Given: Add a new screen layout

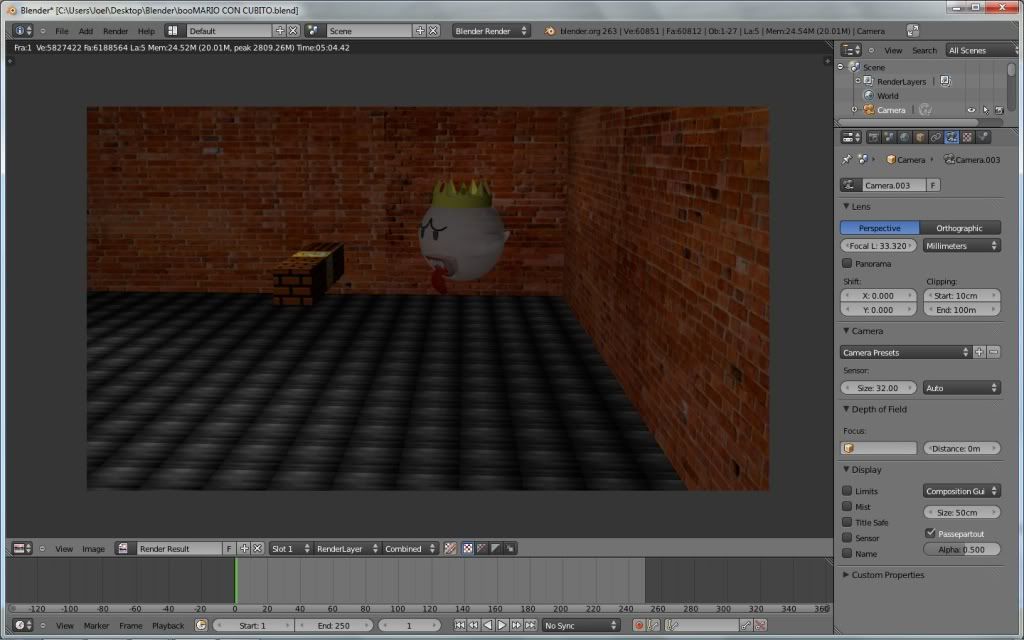Looking at the screenshot, I should pos(280,31).
